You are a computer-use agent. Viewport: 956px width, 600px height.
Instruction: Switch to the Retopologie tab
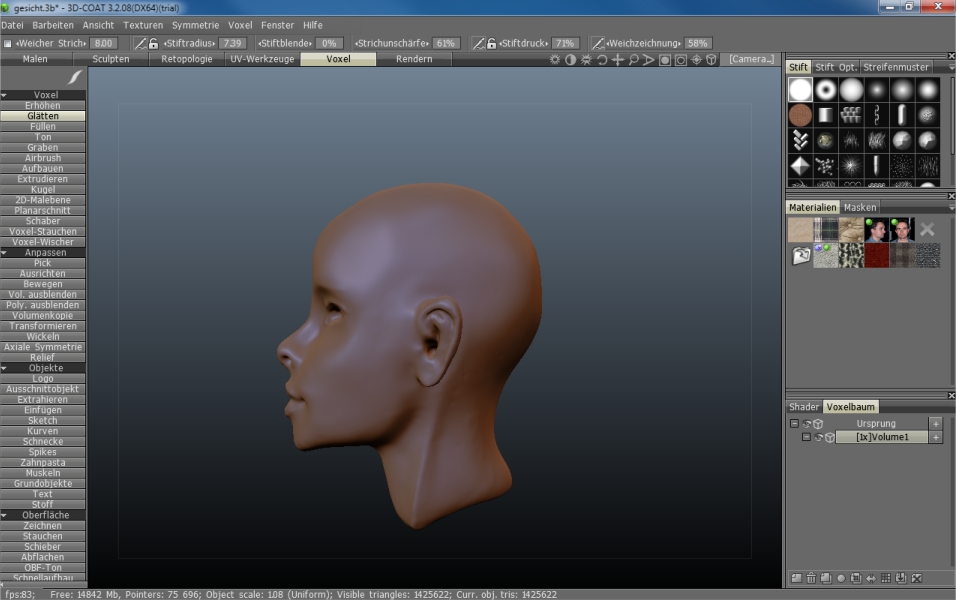pyautogui.click(x=185, y=59)
